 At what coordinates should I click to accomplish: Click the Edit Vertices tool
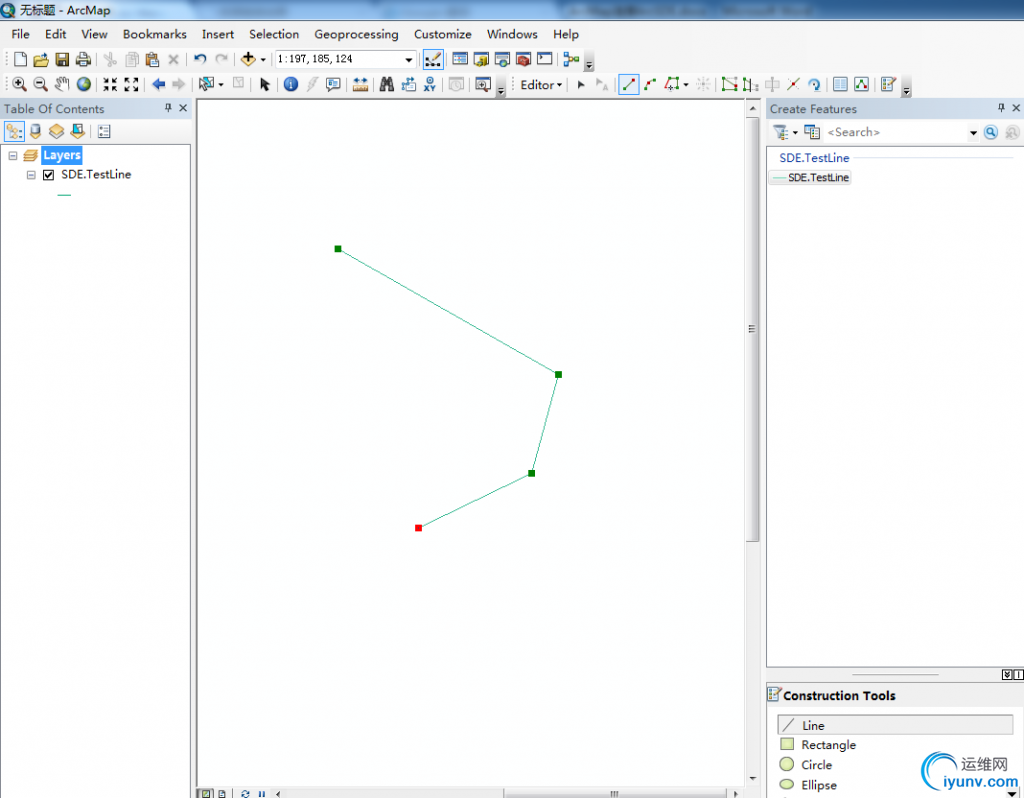(x=729, y=84)
